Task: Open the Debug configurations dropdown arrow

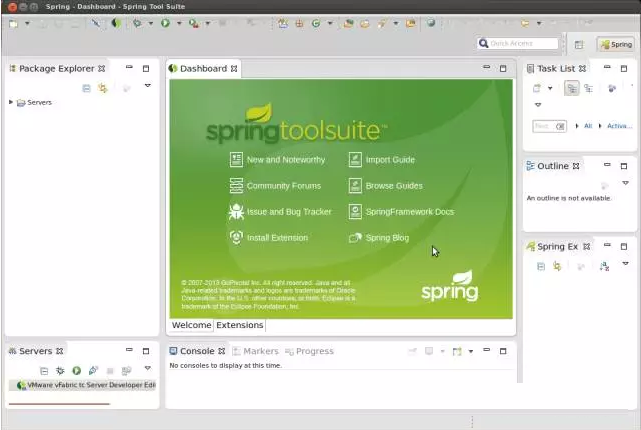Action: pyautogui.click(x=150, y=24)
